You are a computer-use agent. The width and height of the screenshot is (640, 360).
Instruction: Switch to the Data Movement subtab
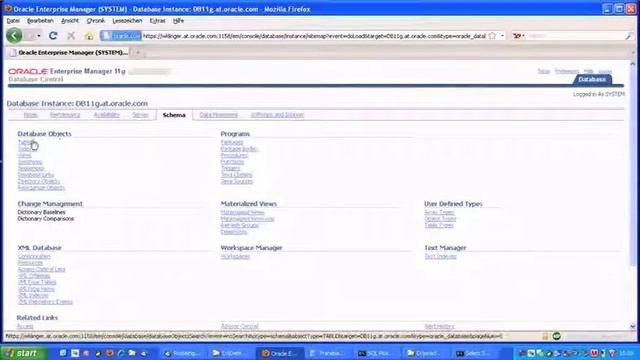click(219, 115)
